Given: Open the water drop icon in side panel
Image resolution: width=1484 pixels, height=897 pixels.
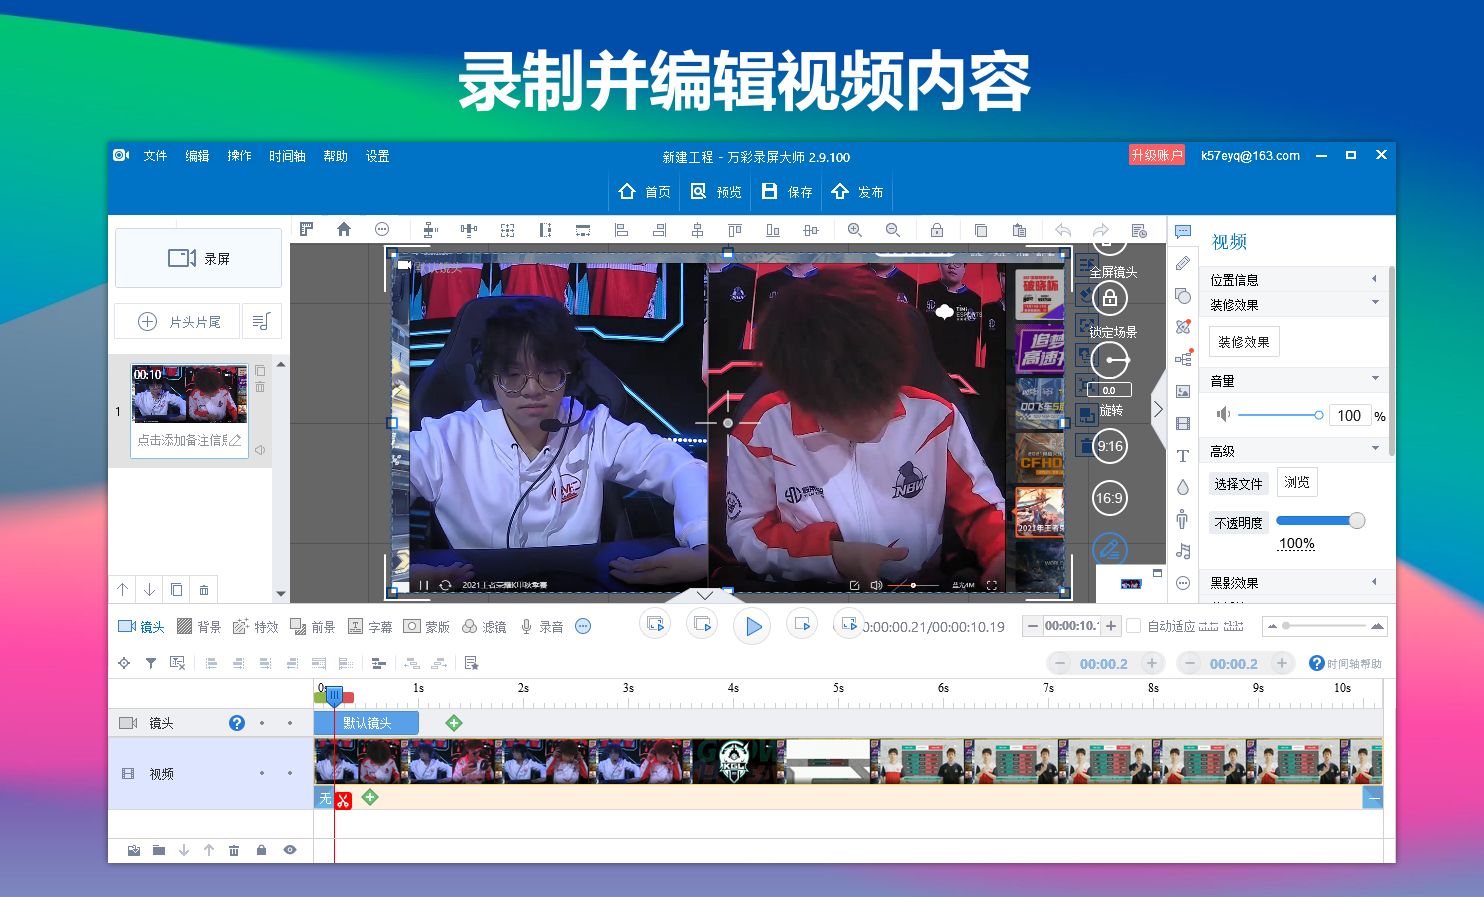Looking at the screenshot, I should [1183, 487].
